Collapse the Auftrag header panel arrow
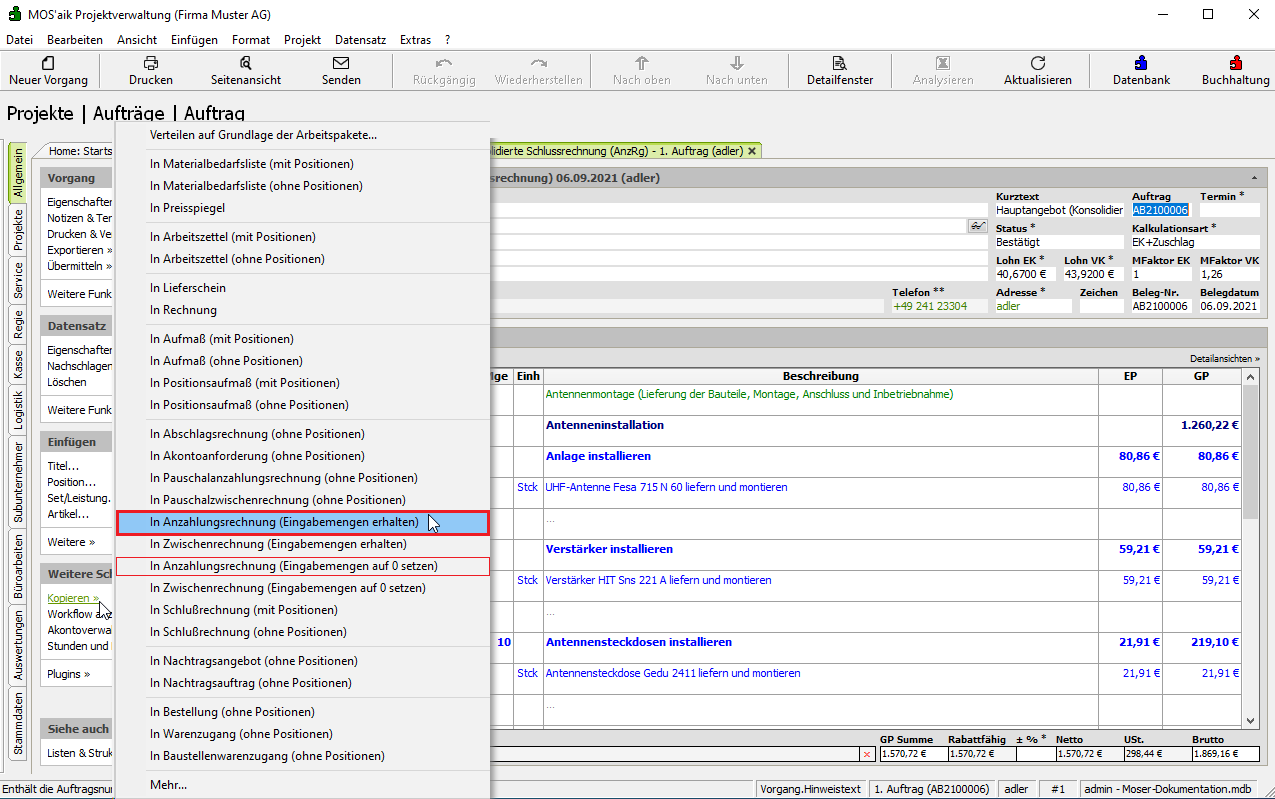Viewport: 1275px width, 799px height. [1254, 178]
